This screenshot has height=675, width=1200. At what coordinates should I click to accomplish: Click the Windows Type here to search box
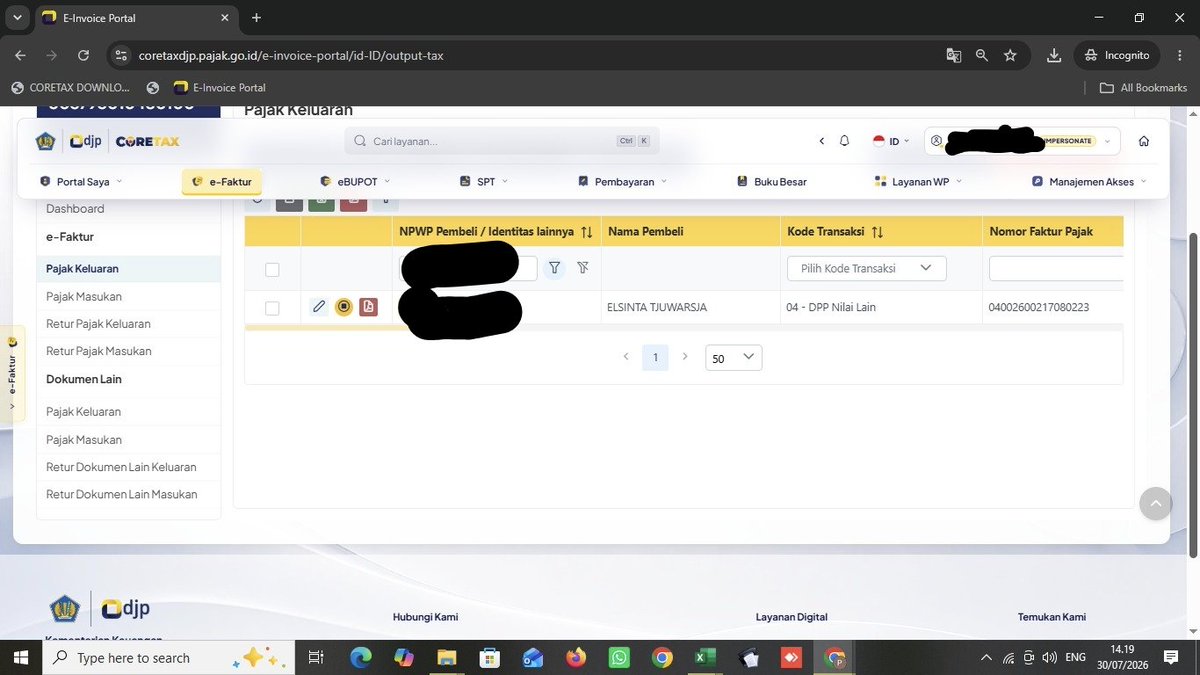168,658
